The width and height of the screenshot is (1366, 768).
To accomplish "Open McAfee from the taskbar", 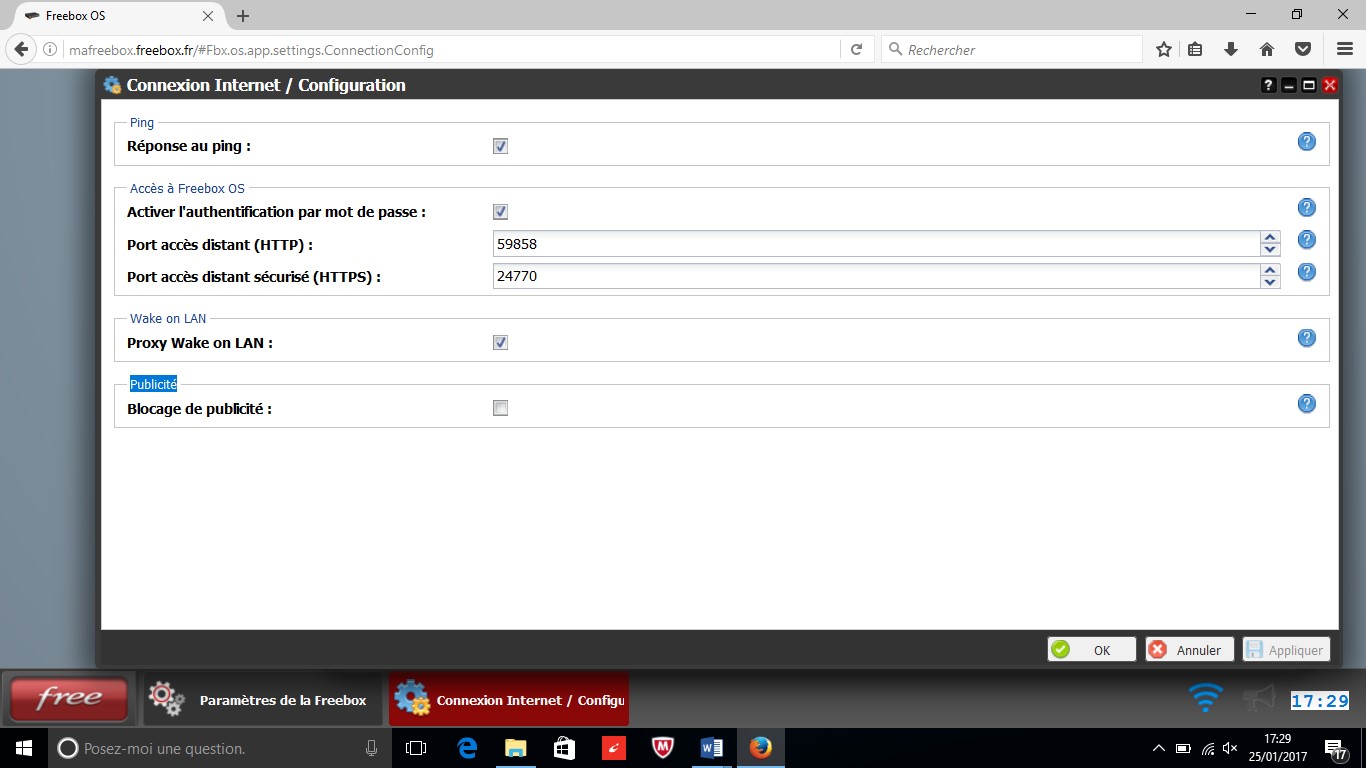I will point(662,748).
